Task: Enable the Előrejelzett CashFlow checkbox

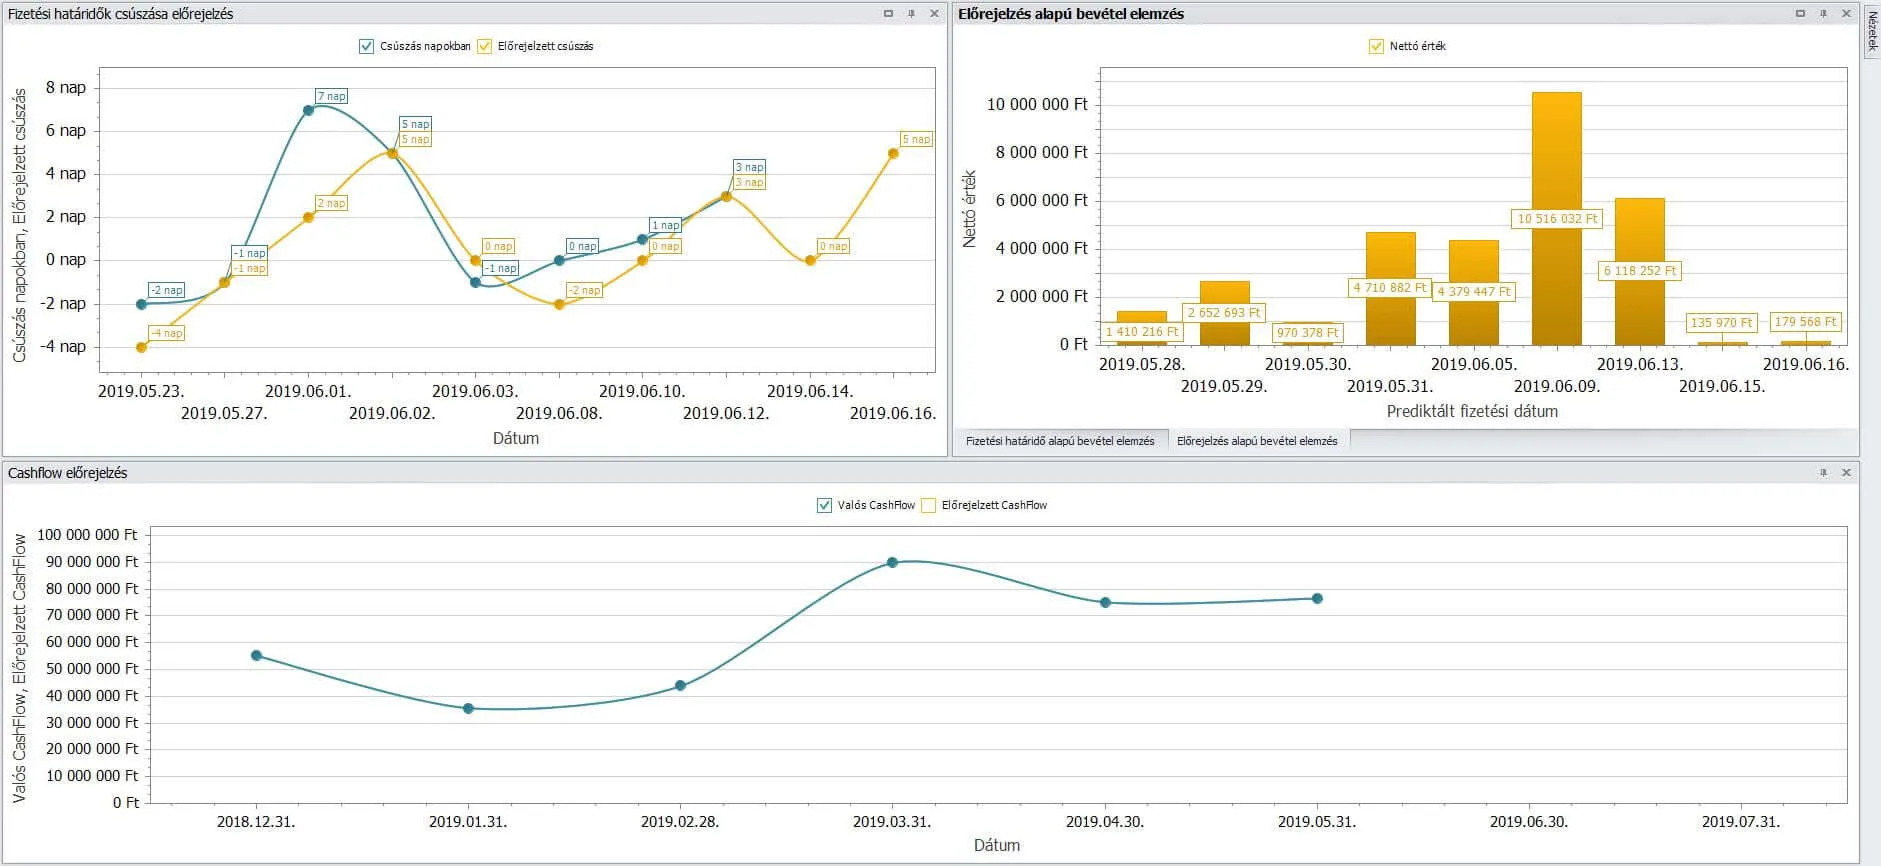Action: click(x=928, y=505)
